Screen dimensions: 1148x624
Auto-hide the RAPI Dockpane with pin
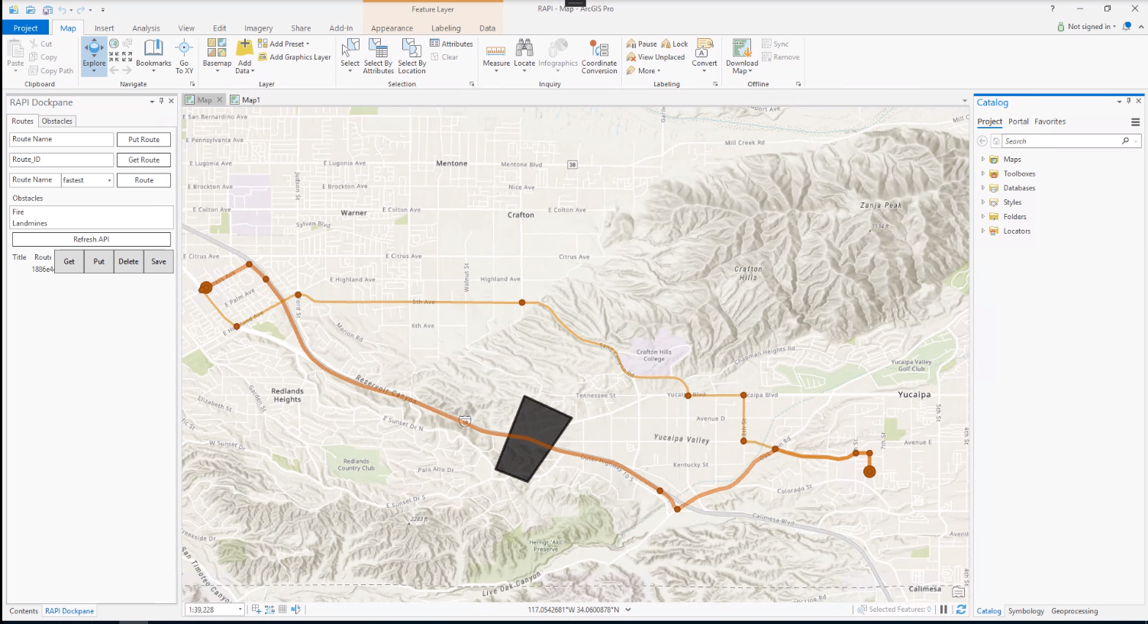tap(161, 101)
